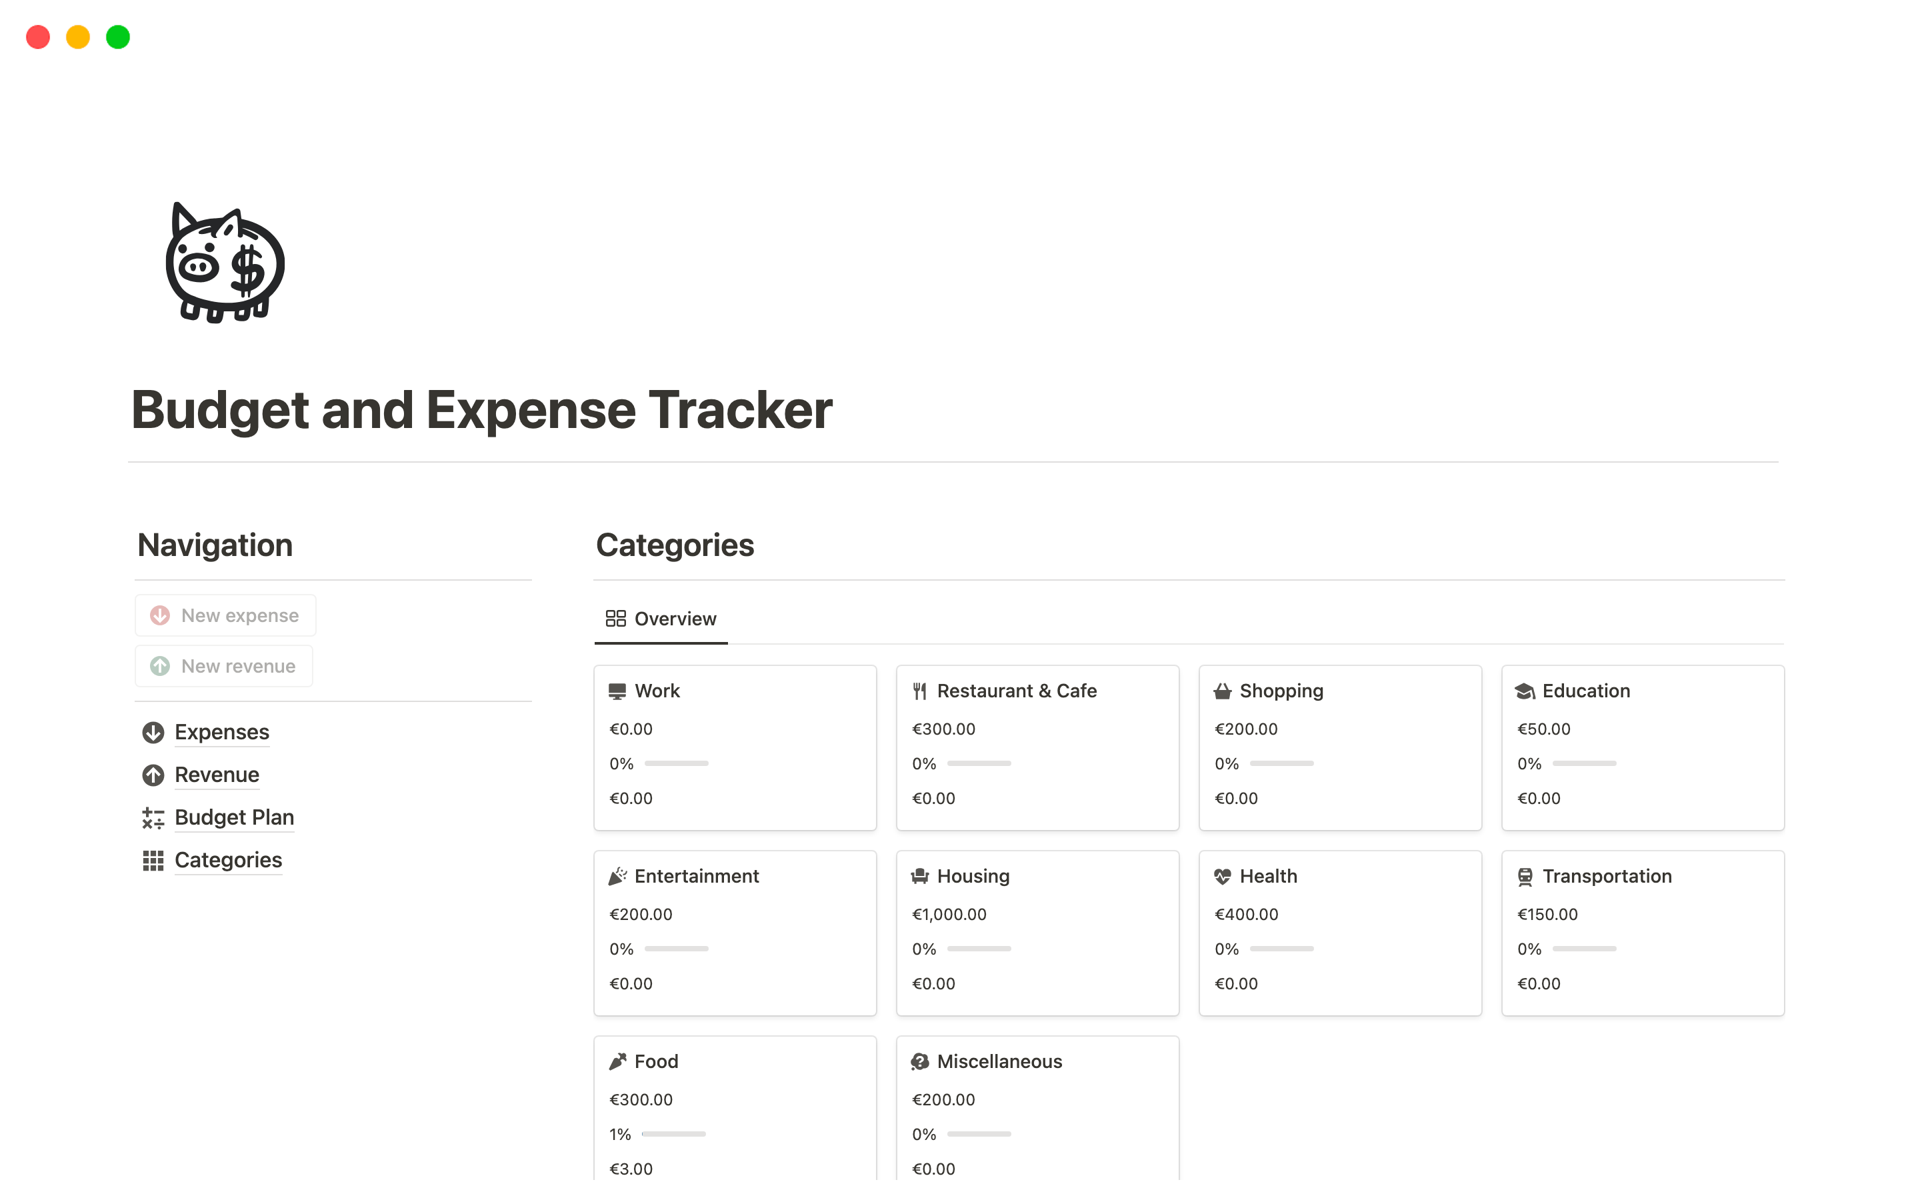The image size is (1920, 1200).
Task: Click the Categories grid icon
Action: click(153, 861)
